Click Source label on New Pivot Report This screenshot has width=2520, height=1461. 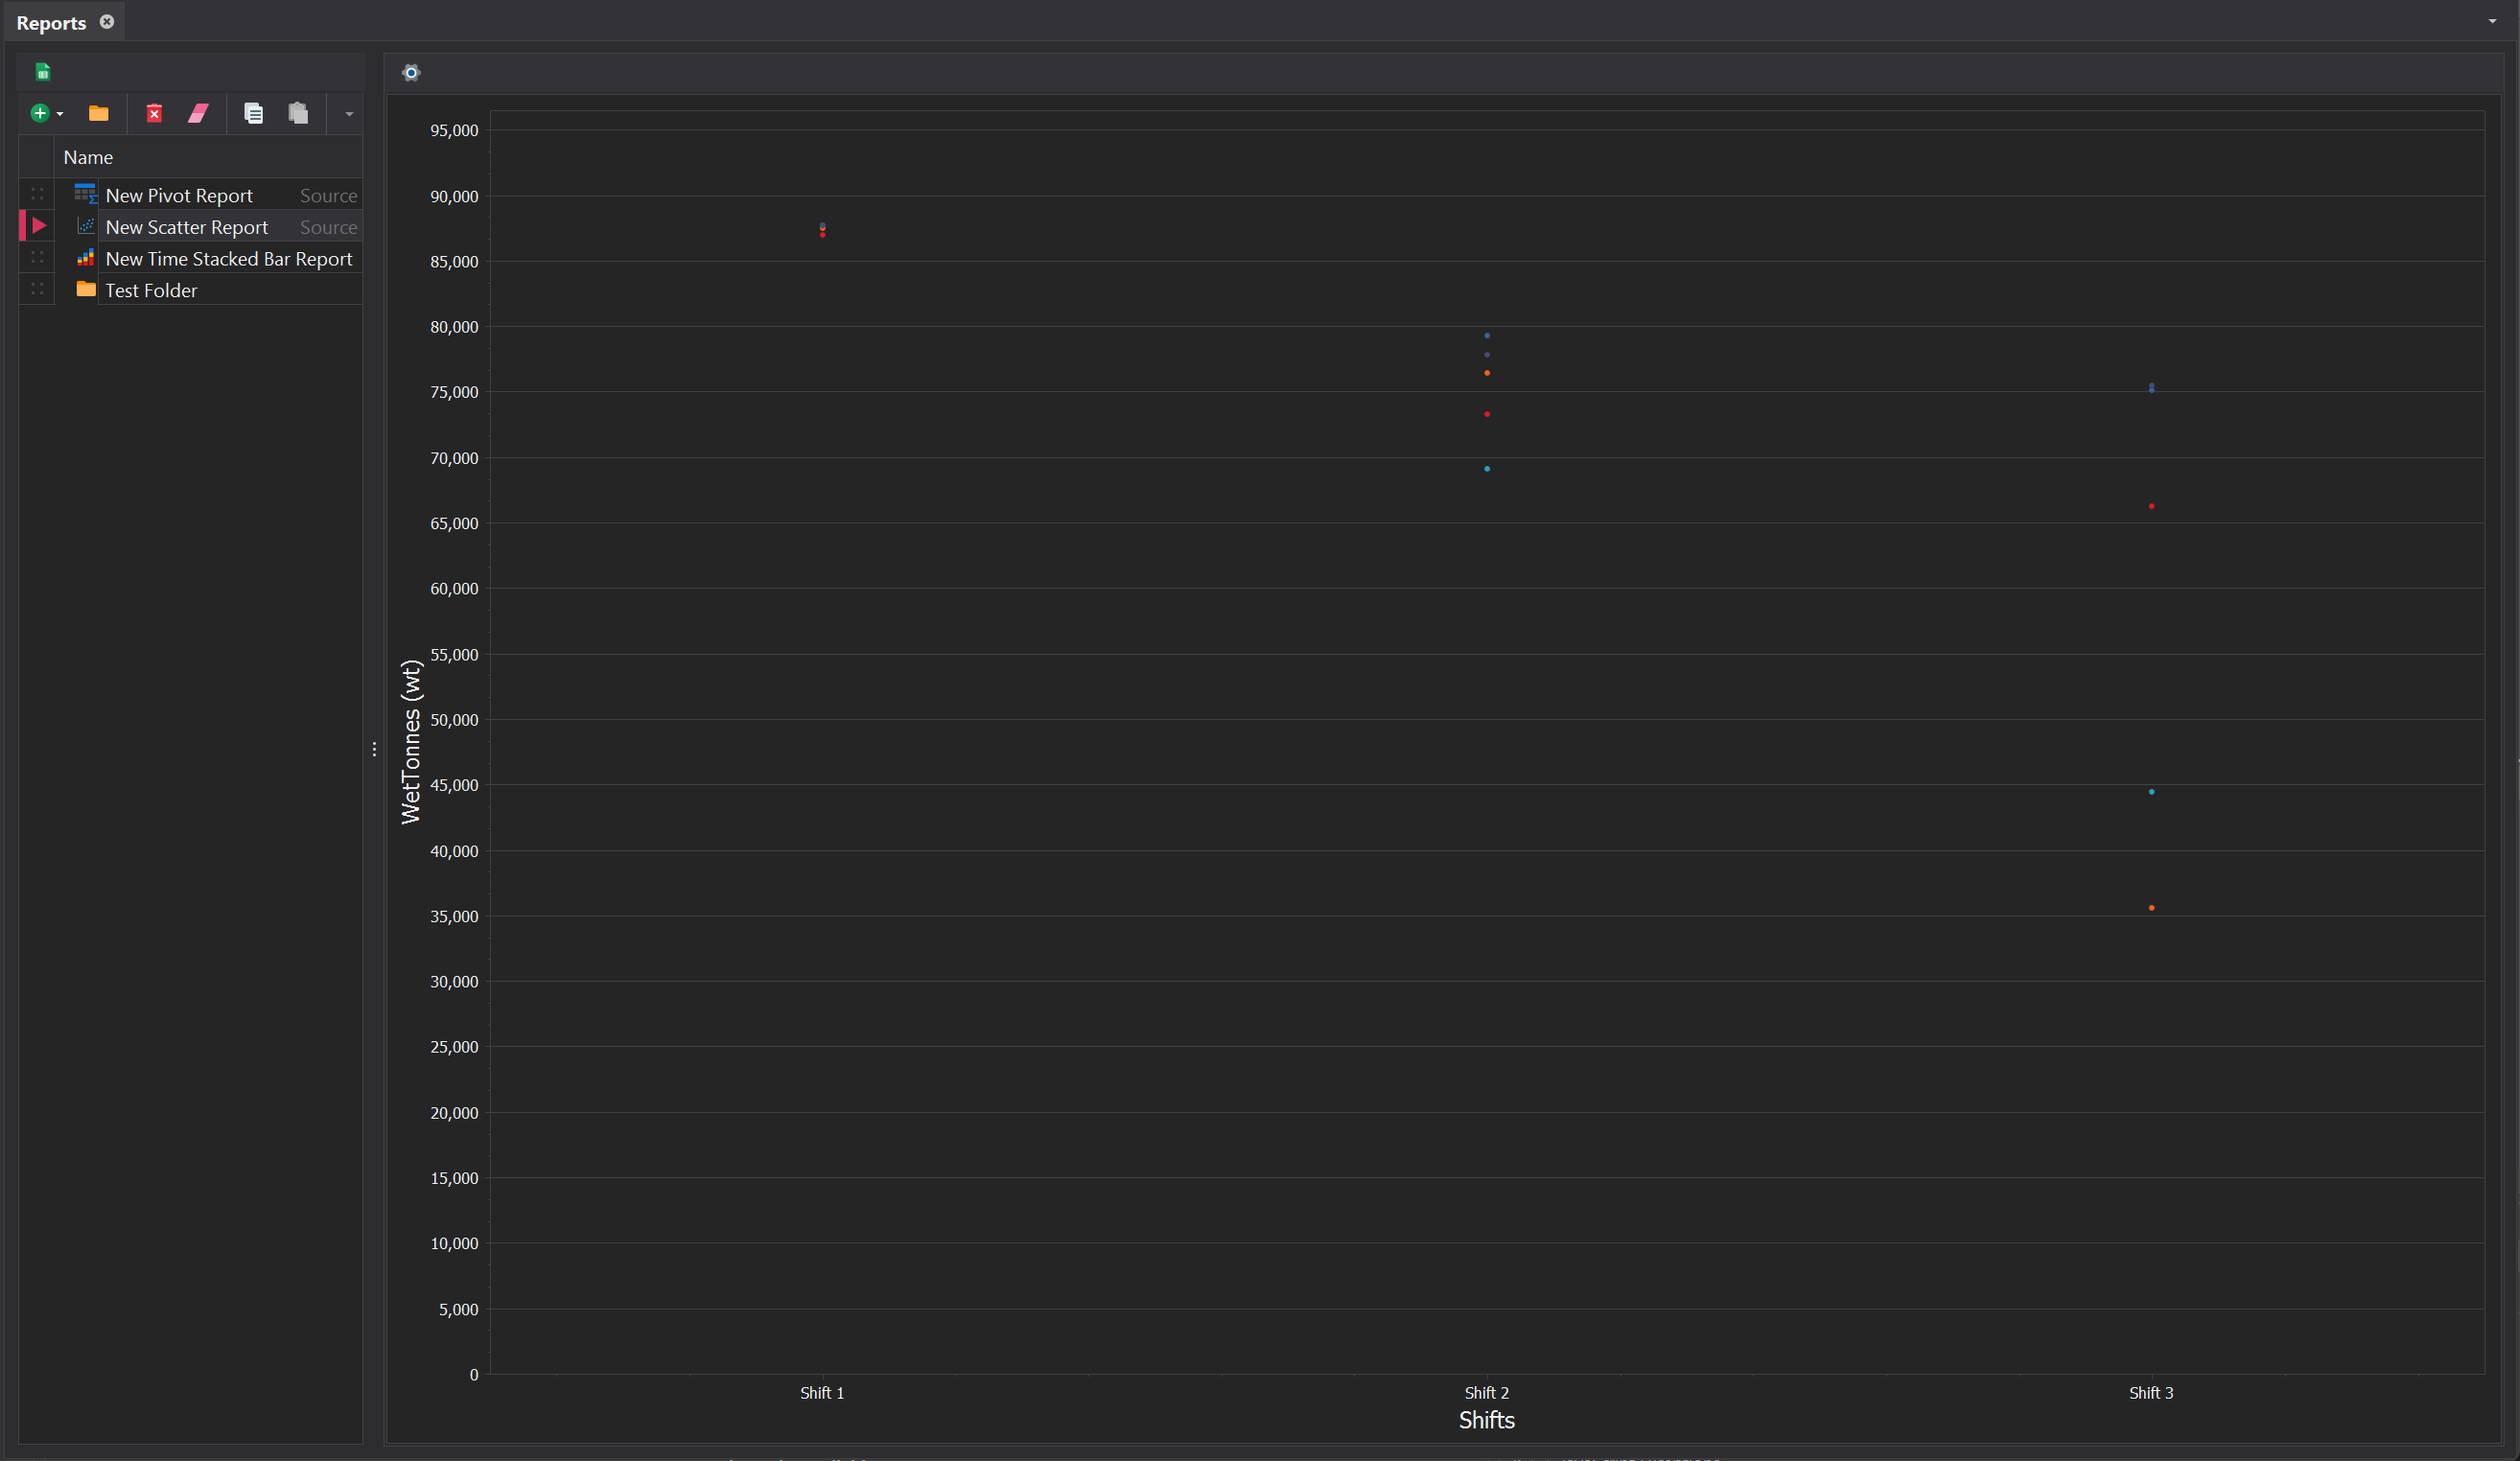(x=328, y=196)
